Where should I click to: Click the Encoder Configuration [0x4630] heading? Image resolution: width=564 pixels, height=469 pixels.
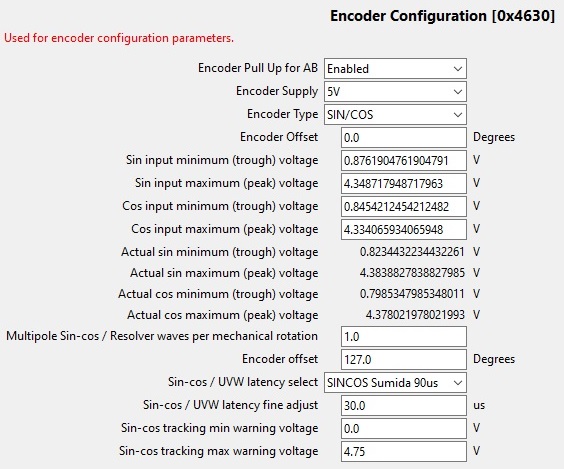pos(442,16)
